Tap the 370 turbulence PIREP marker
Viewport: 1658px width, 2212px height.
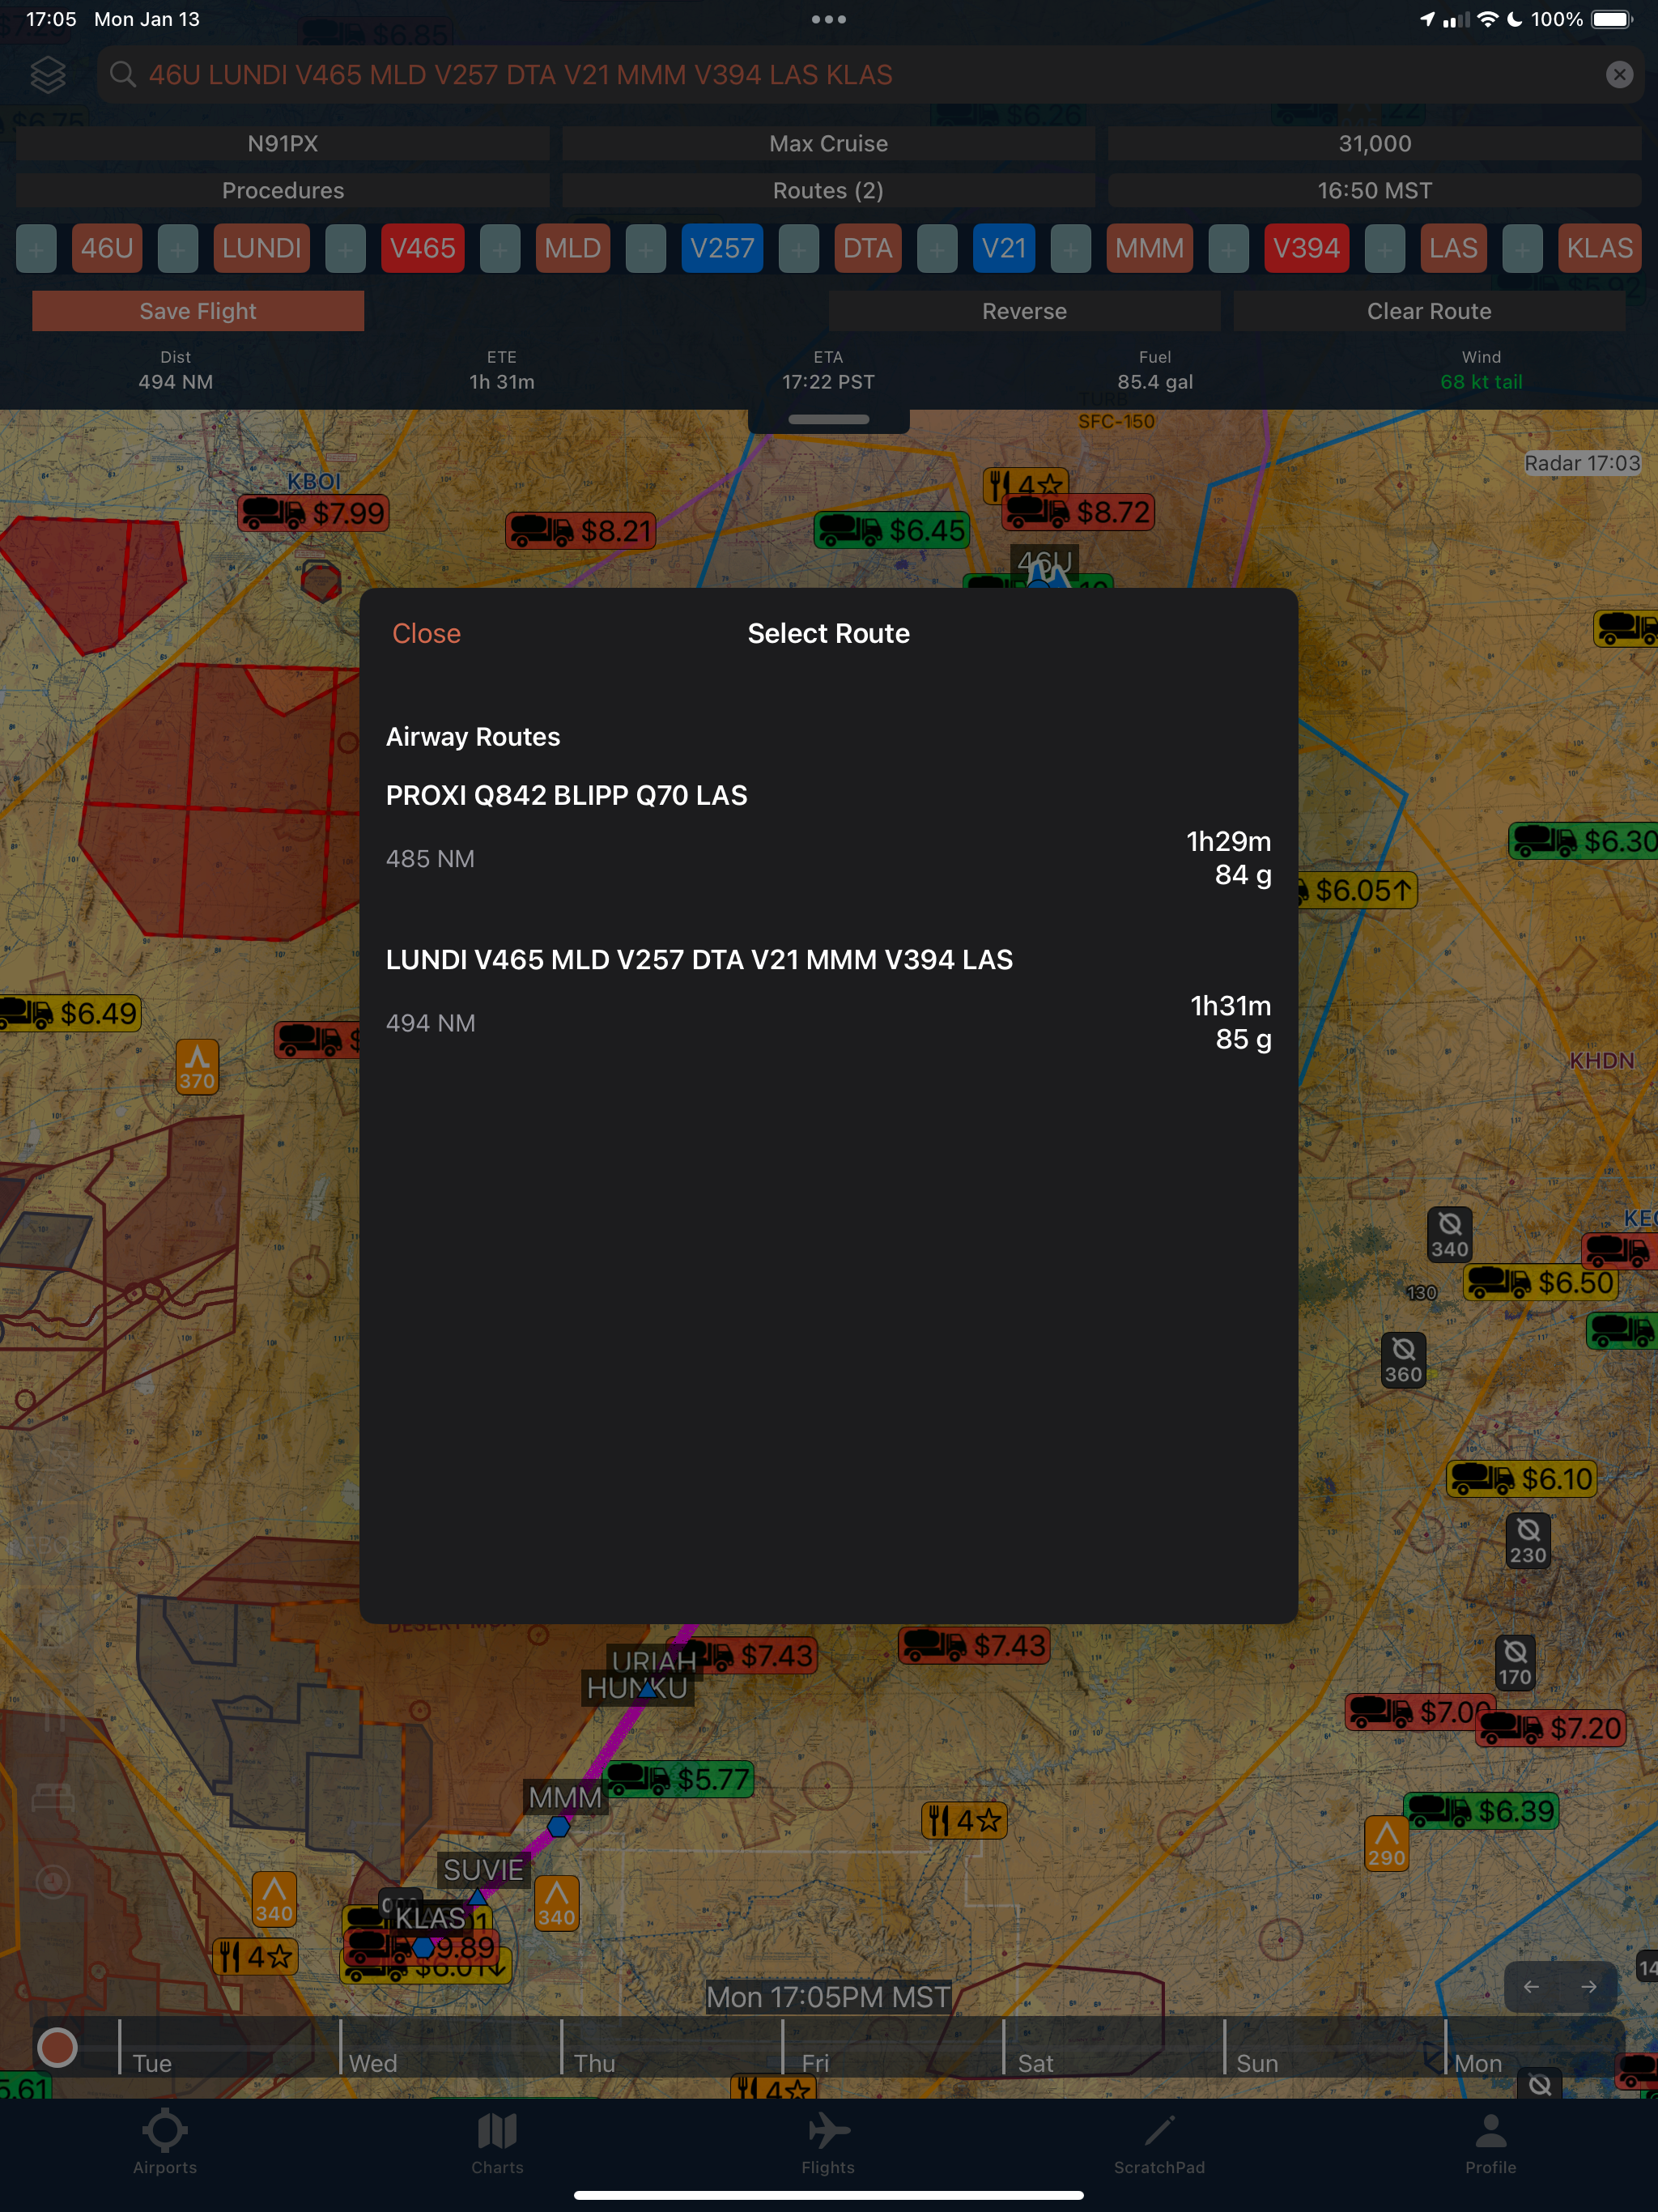(x=197, y=1067)
